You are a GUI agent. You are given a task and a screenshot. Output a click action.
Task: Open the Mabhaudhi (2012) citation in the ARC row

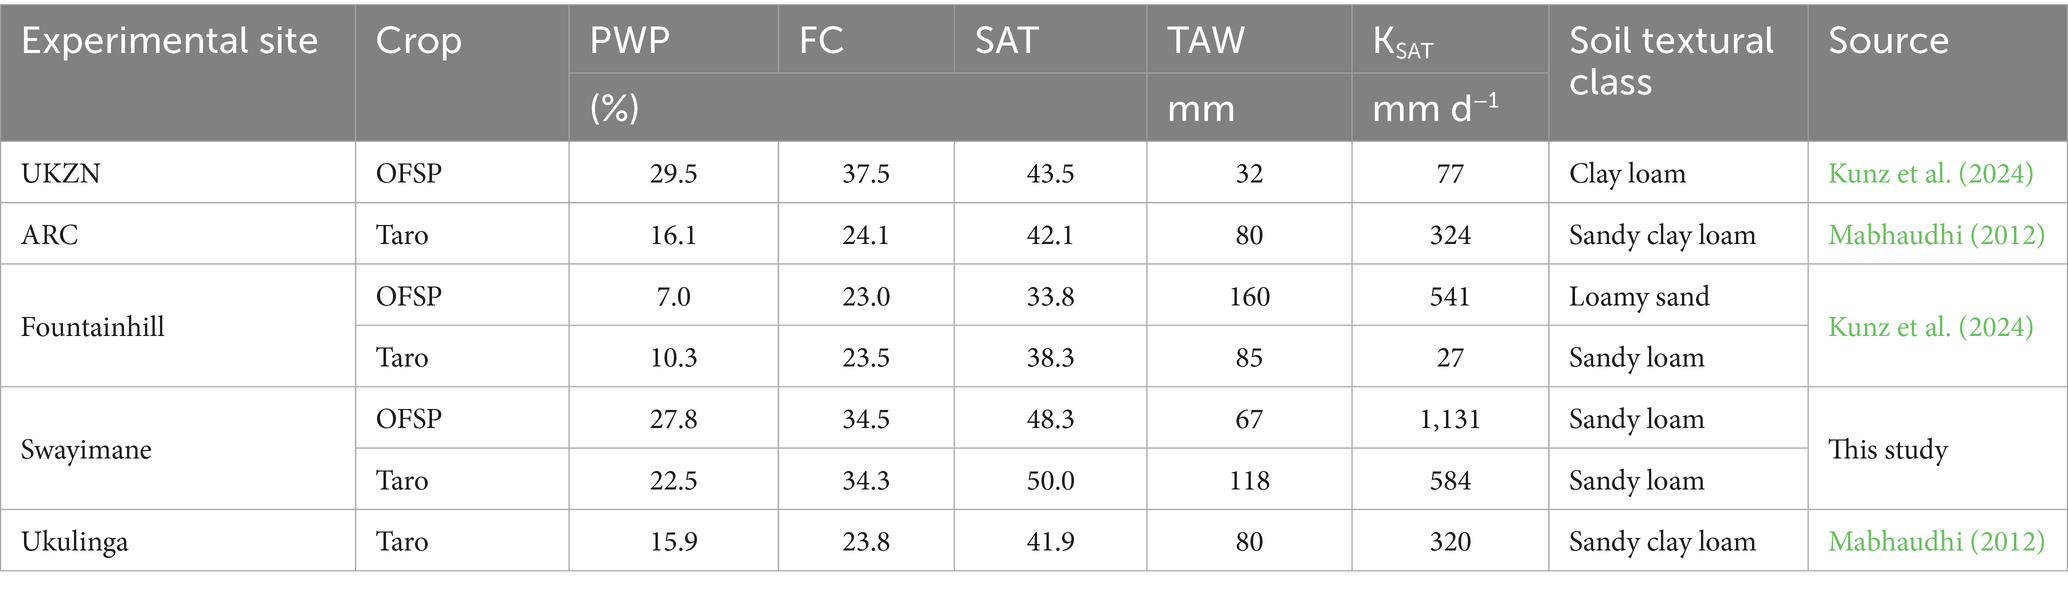point(1936,235)
